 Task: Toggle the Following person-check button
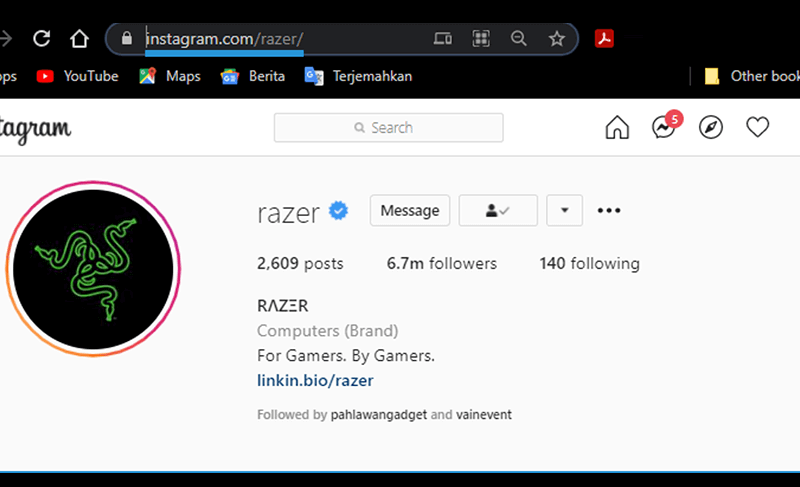498,210
